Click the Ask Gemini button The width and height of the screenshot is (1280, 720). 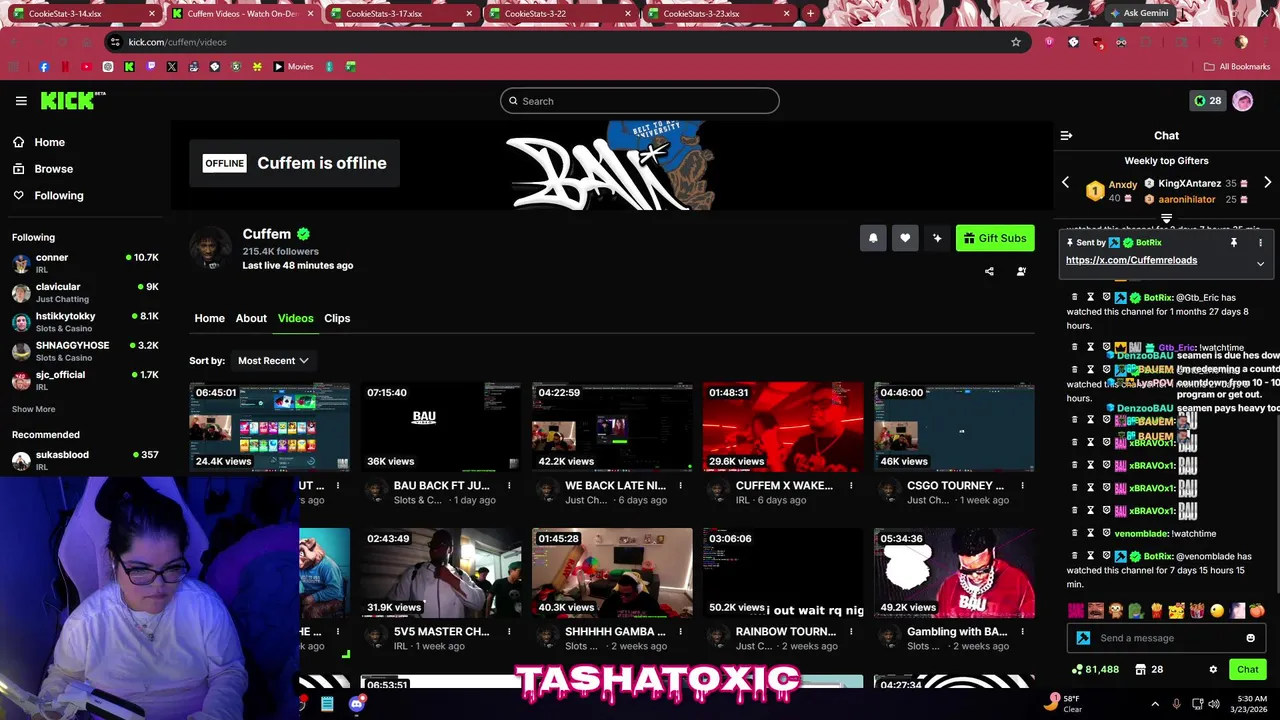point(1137,14)
